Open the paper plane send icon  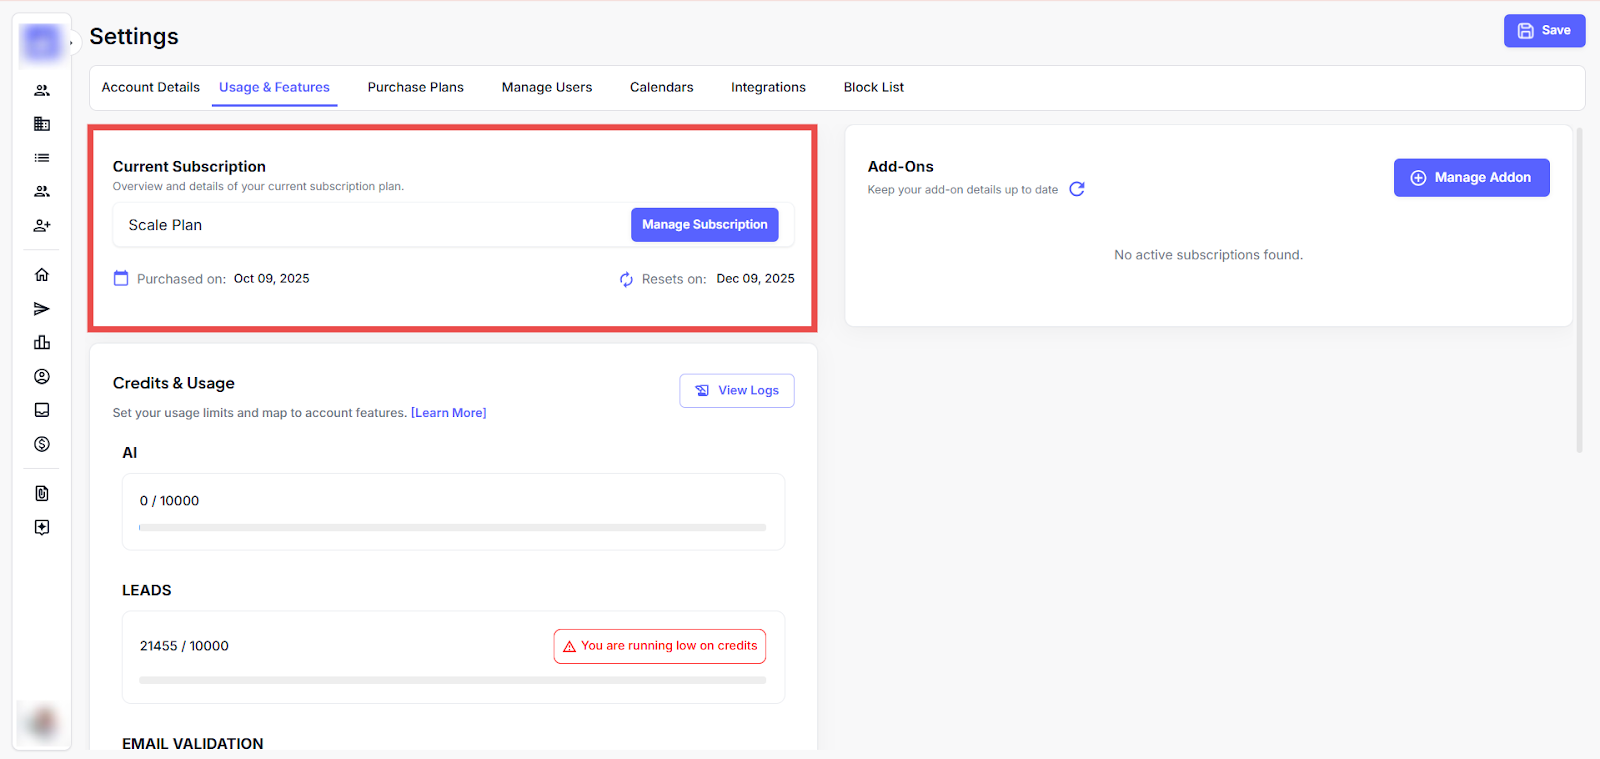coord(42,309)
